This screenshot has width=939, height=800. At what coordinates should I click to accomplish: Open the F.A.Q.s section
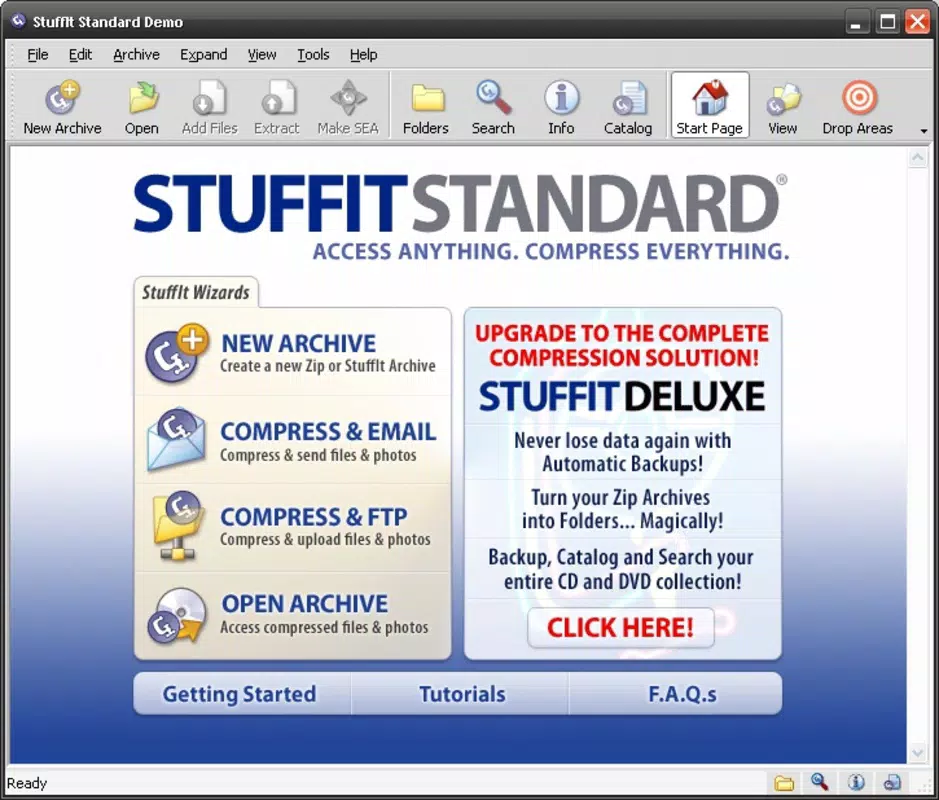coord(682,694)
